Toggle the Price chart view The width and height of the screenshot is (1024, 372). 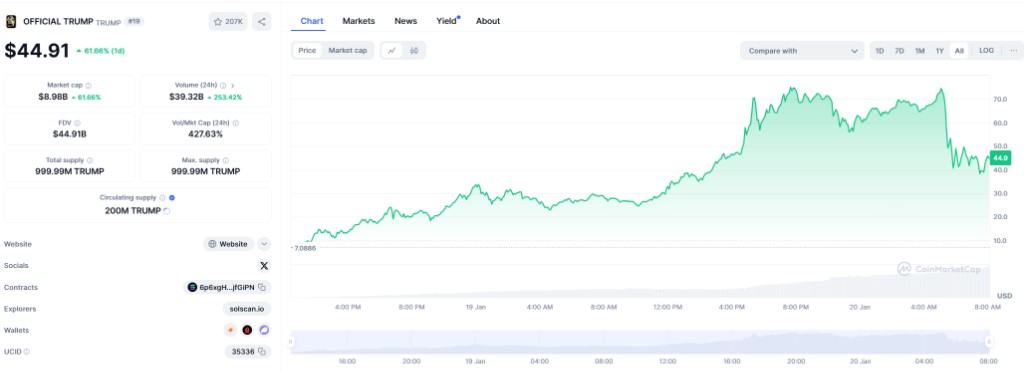pos(307,50)
